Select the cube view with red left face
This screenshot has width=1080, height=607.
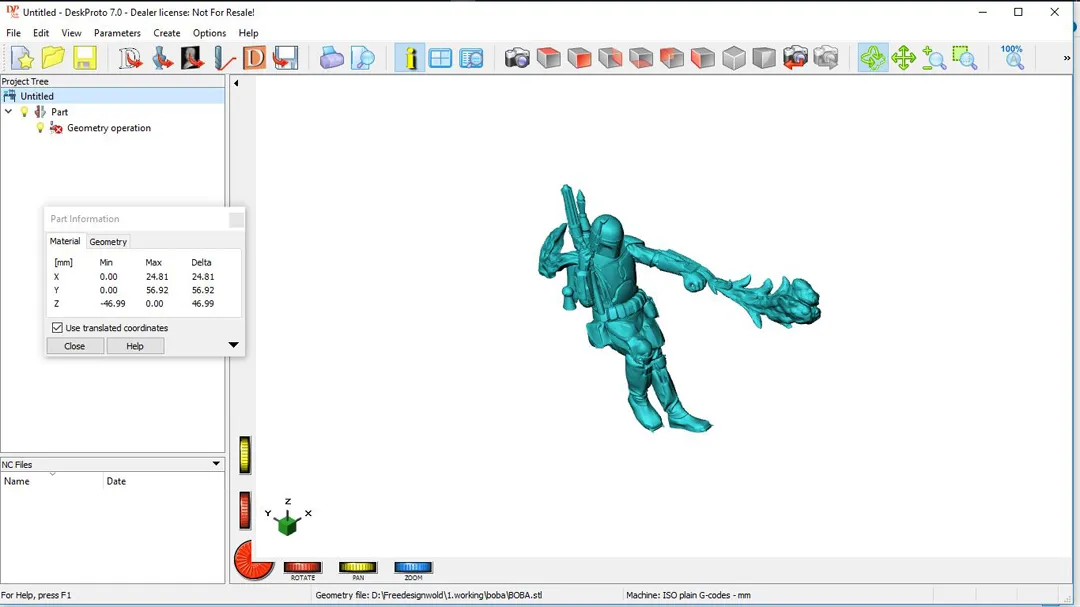(x=703, y=58)
